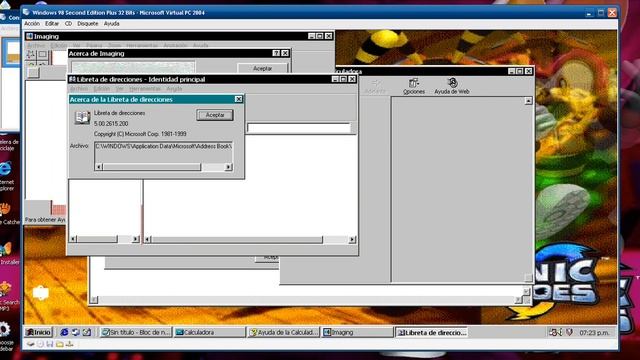Screen dimensions: 640x360
Task: Open the Disquete menu in Virtual PC
Action: pyautogui.click(x=88, y=24)
